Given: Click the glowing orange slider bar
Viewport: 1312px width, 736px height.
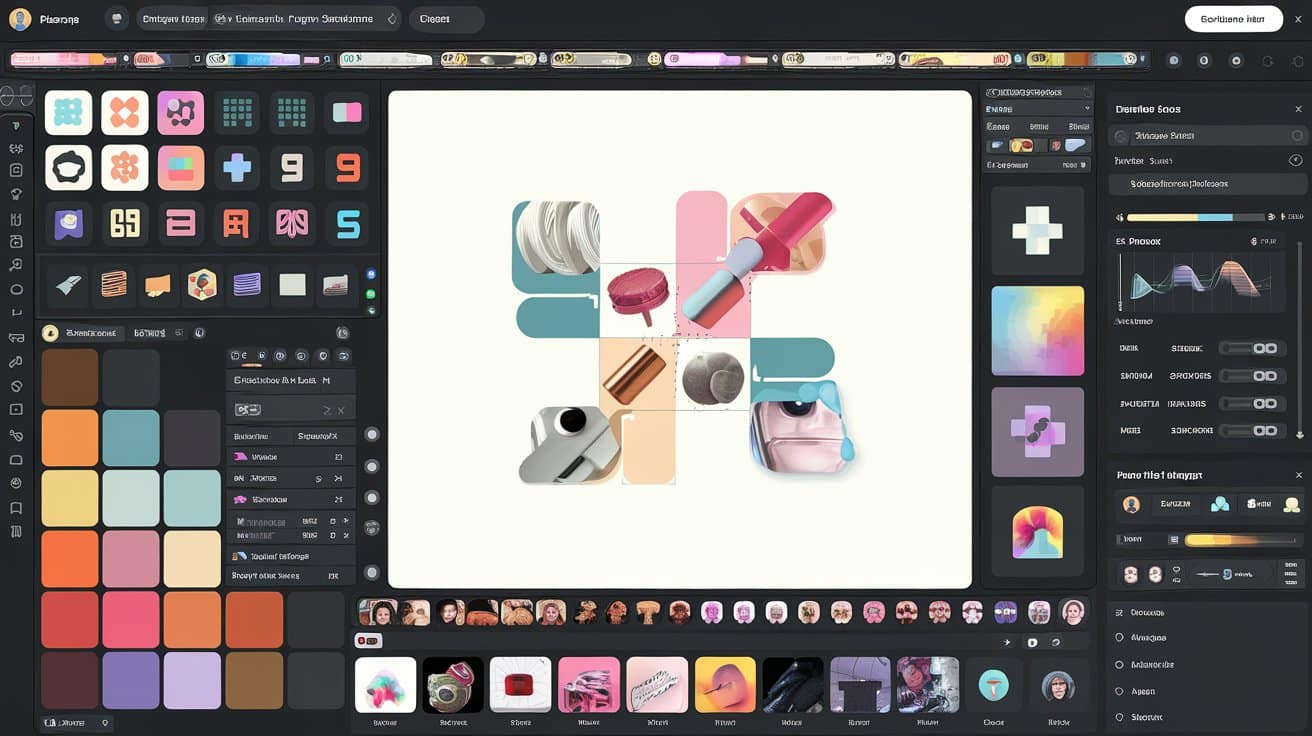Looking at the screenshot, I should pos(1241,540).
